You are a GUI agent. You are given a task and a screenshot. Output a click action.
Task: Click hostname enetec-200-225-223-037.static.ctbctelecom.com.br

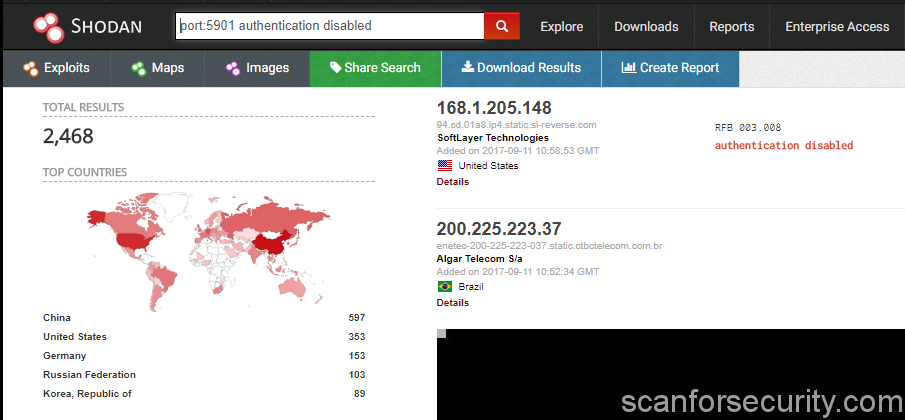[549, 246]
